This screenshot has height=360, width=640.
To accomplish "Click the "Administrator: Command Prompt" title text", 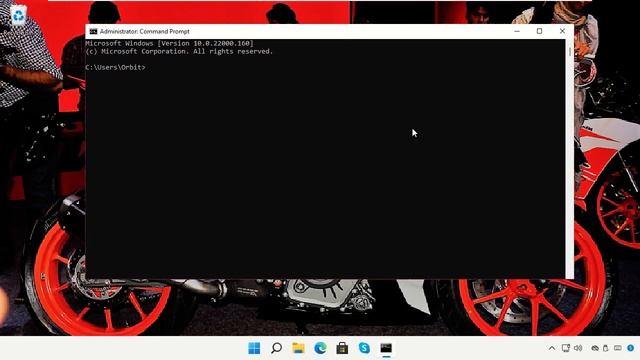I will coord(144,31).
